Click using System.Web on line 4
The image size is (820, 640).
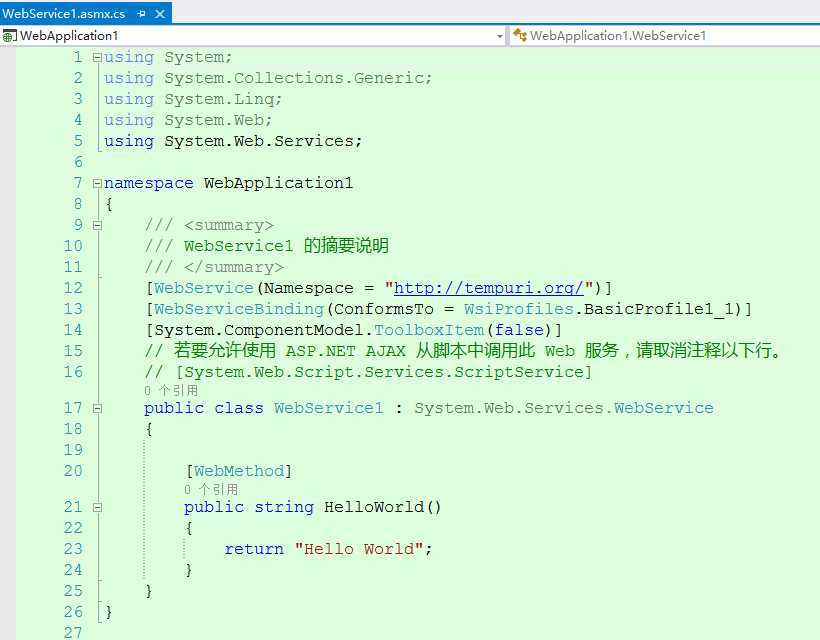tap(188, 120)
